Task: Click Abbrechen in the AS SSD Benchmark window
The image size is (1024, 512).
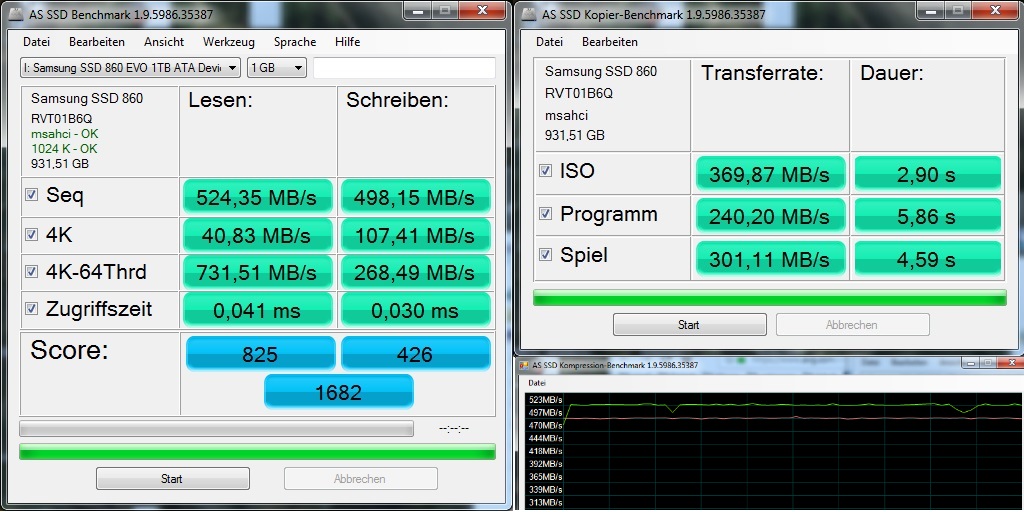Action: [360, 479]
